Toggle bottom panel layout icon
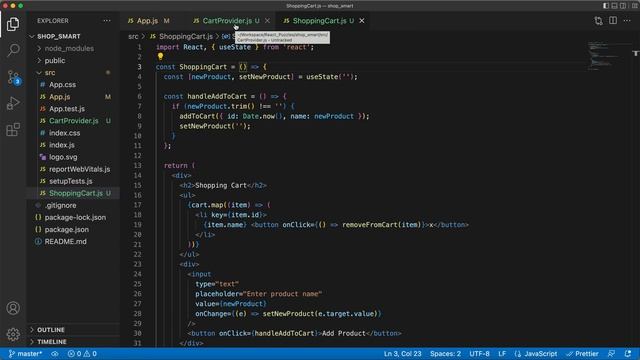This screenshot has width=640, height=360. tap(614, 6)
